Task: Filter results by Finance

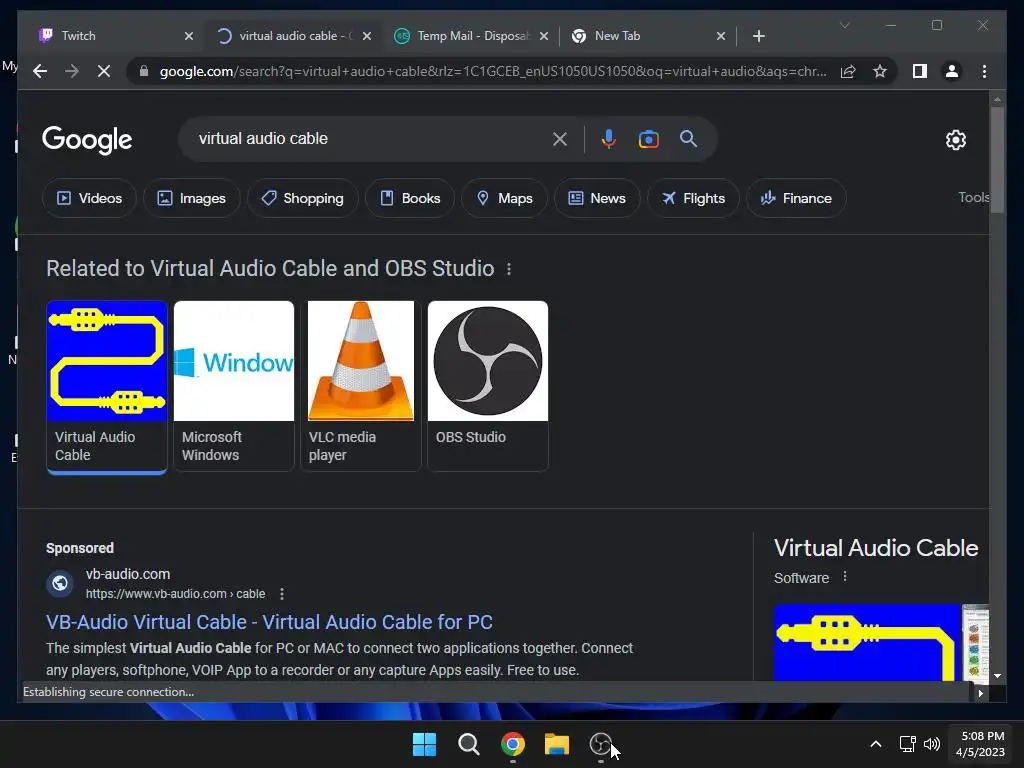Action: click(x=796, y=198)
